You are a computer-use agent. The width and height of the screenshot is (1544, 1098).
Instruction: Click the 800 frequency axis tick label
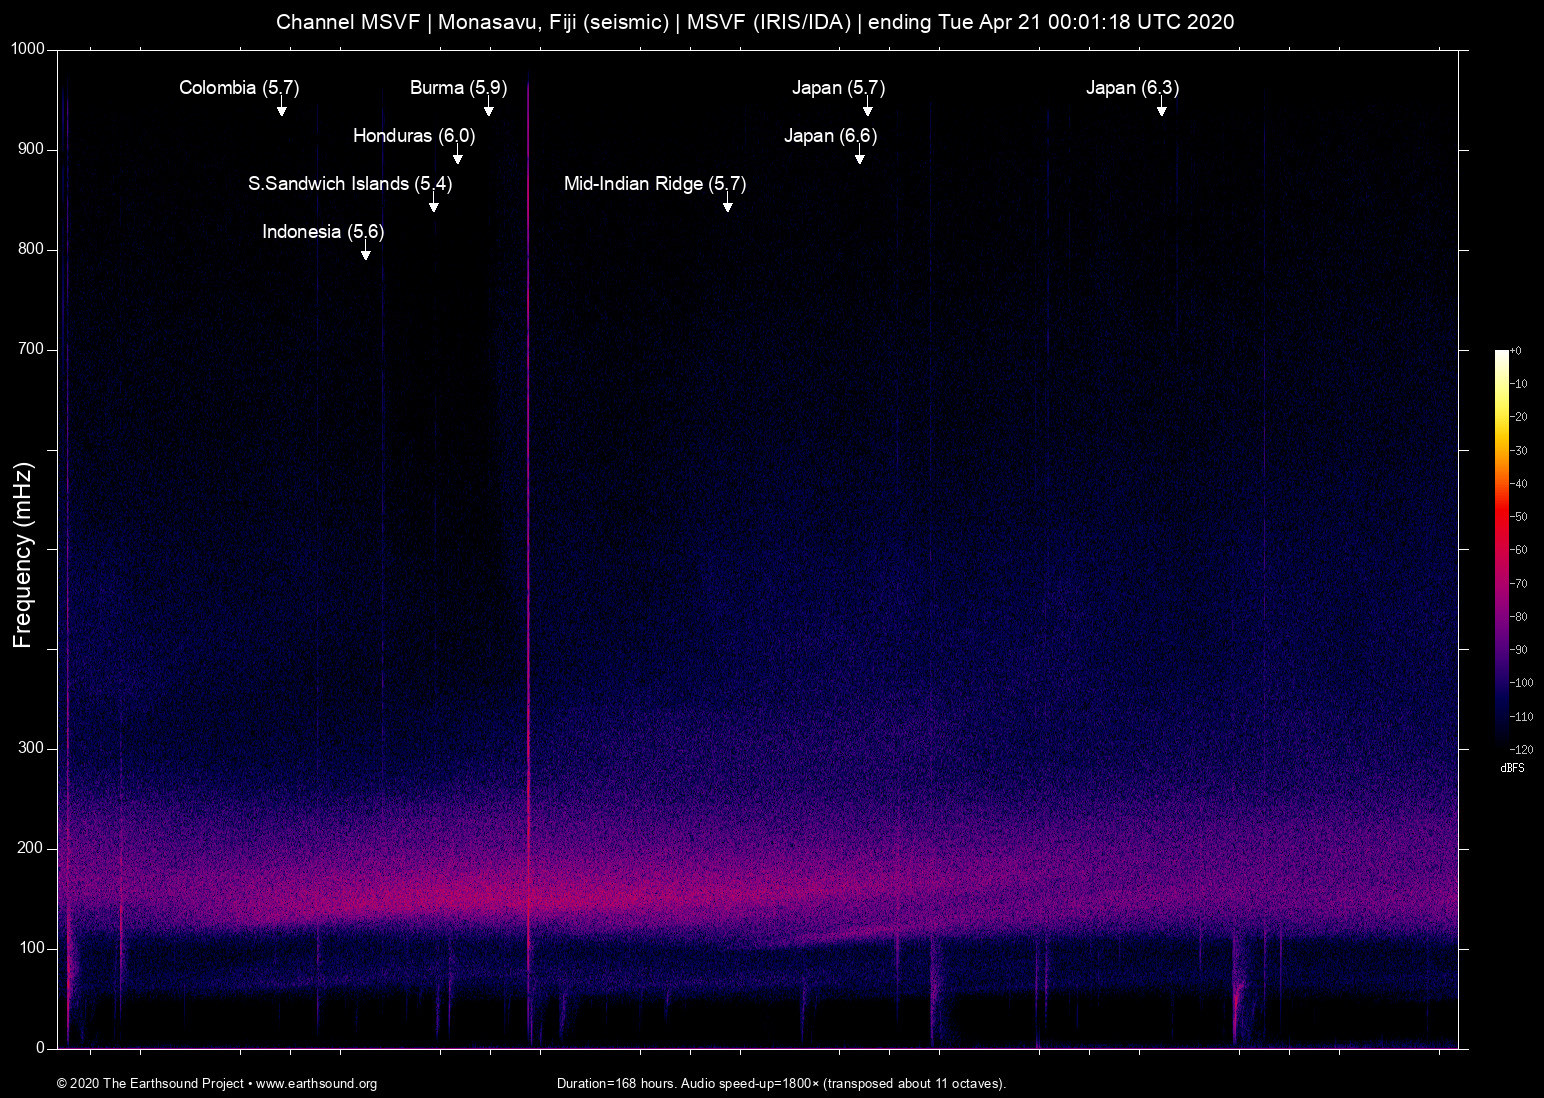(32, 249)
